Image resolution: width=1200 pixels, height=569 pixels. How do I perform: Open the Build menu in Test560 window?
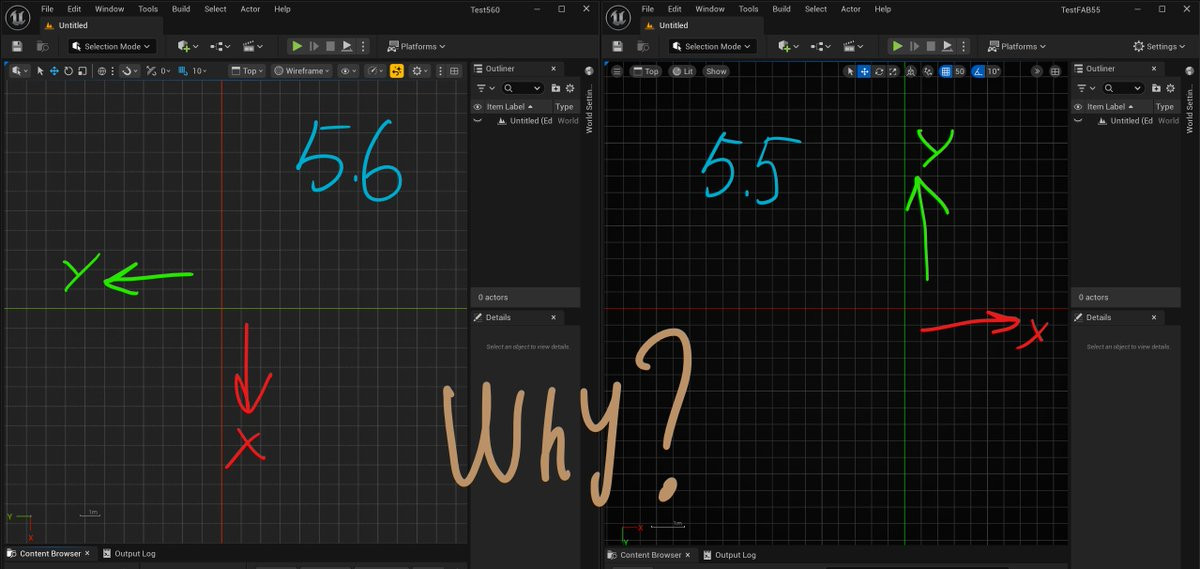pyautogui.click(x=181, y=9)
